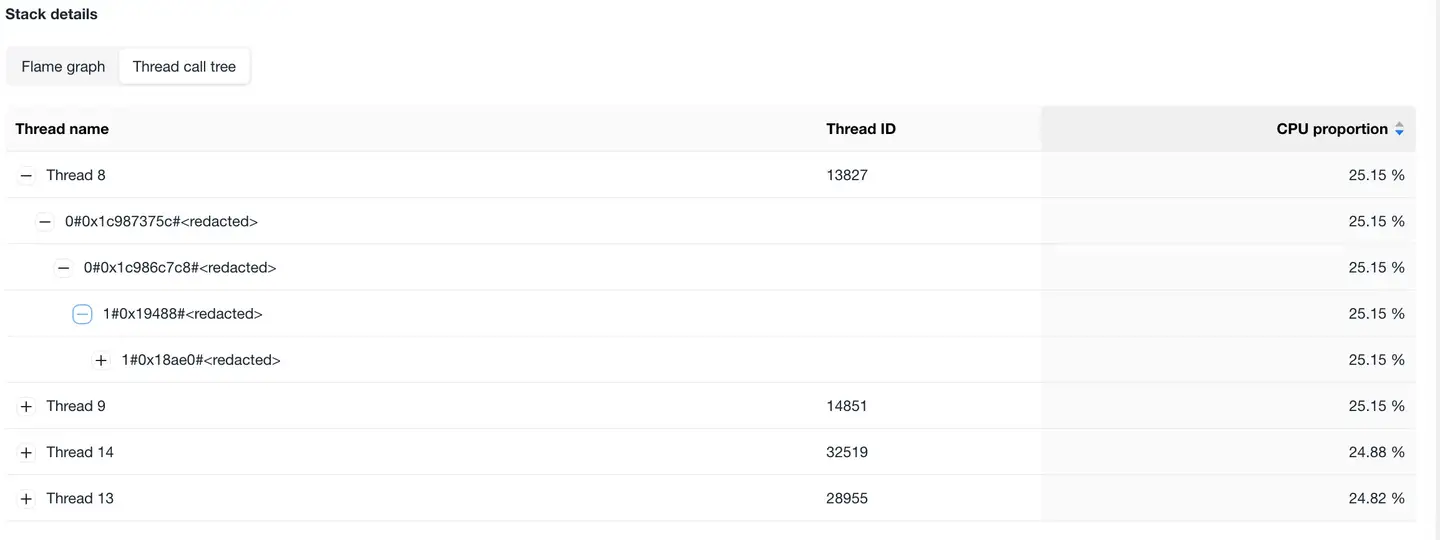Select the Thread call tree tab
Viewport: 1440px width, 540px height.
click(x=184, y=67)
